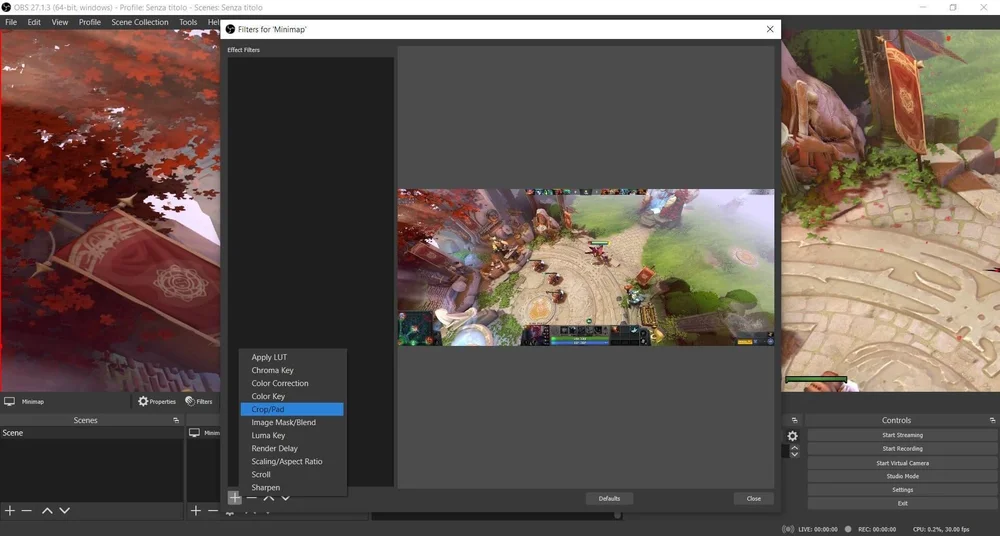Viewport: 1000px width, 536px height.
Task: Select the 'Scene' row in Scenes list
Action: [92, 433]
